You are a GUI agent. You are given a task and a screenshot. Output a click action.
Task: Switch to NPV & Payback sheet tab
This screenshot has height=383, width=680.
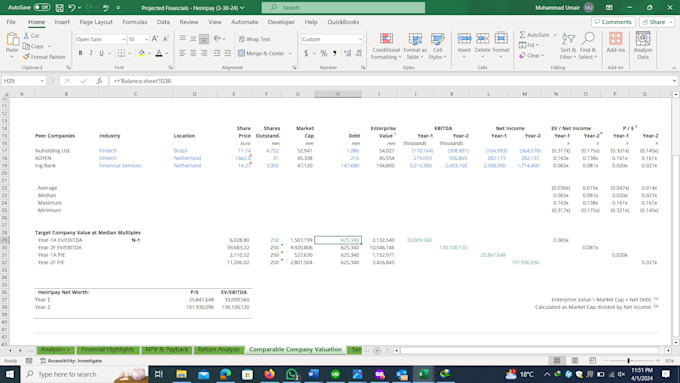pos(167,350)
